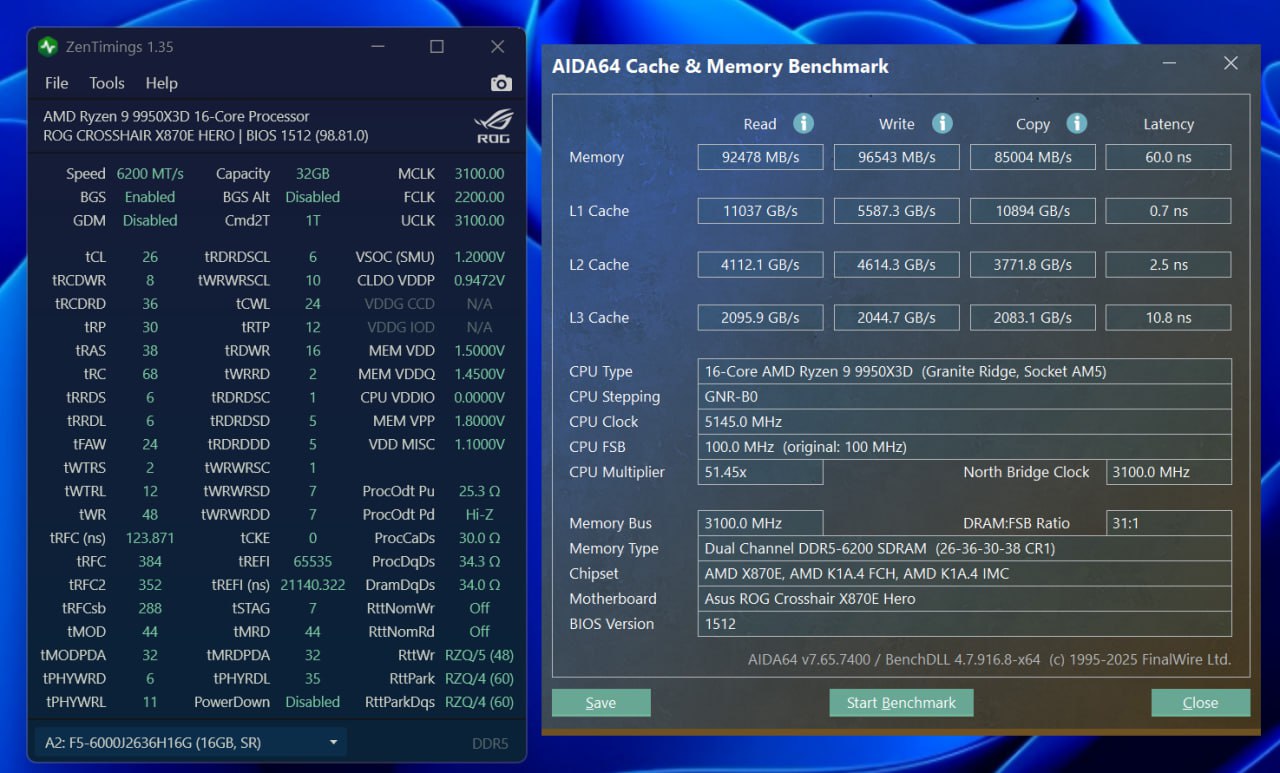Image resolution: width=1280 pixels, height=773 pixels.
Task: Click the Memory Read 92478 MB/s field
Action: 760,157
